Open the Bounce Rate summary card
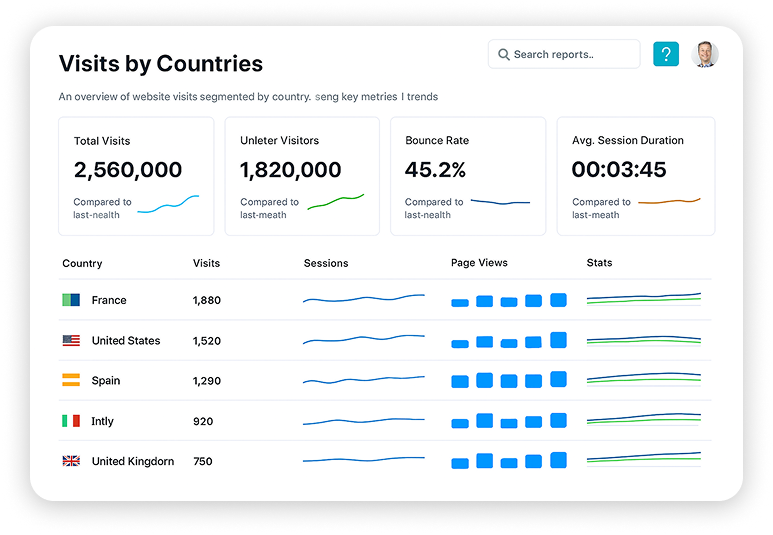 coord(467,176)
